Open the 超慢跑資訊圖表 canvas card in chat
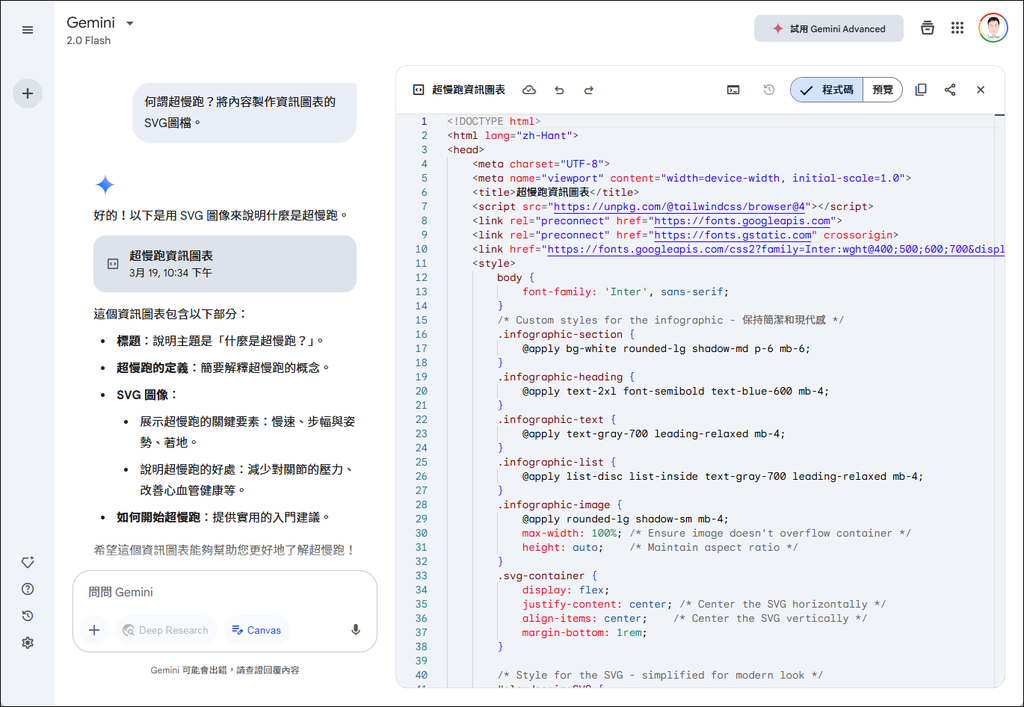 (x=225, y=264)
